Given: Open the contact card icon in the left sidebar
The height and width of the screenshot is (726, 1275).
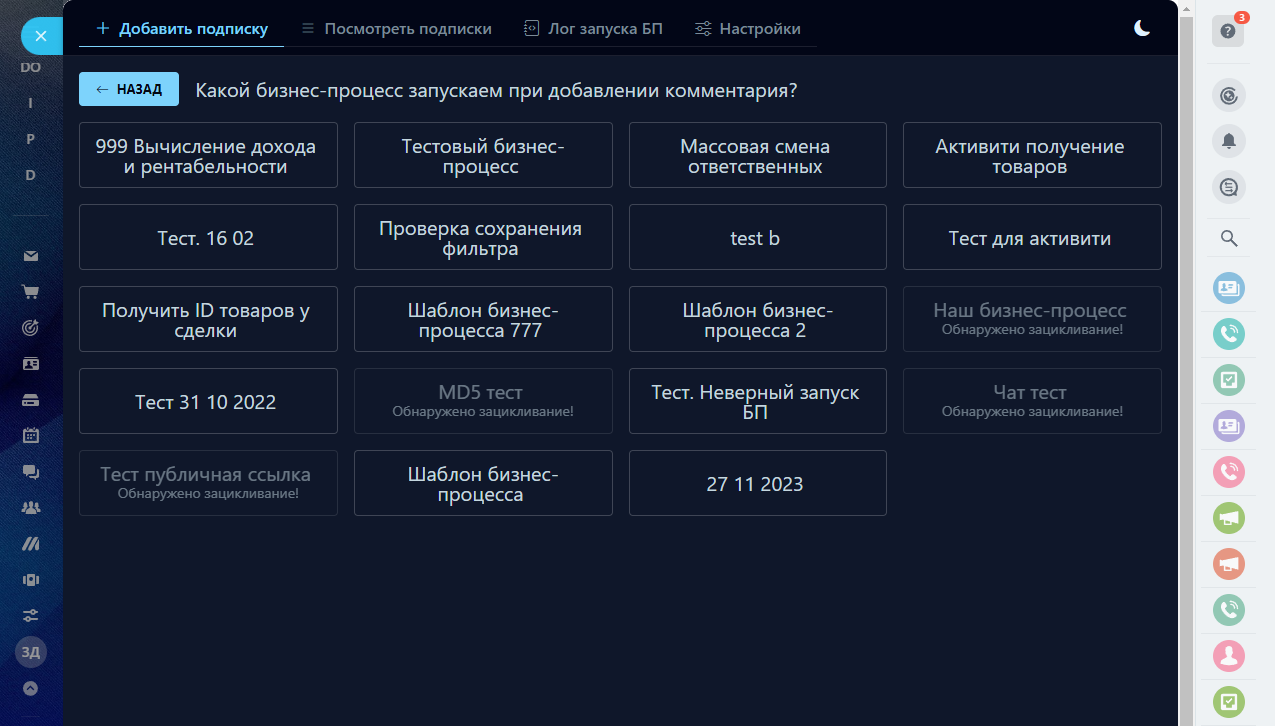Looking at the screenshot, I should coord(31,364).
